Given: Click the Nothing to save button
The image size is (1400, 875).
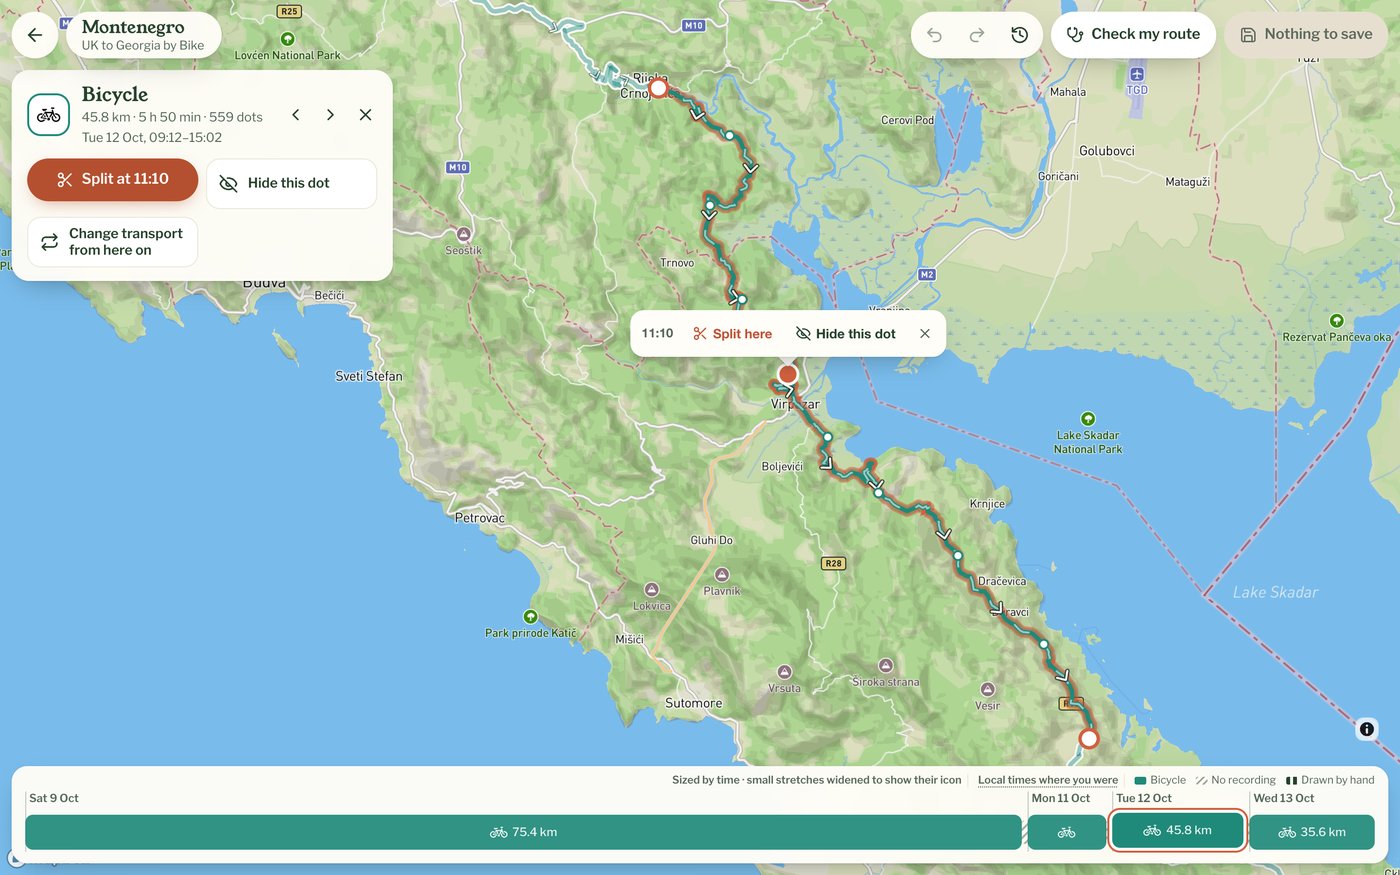Looking at the screenshot, I should pyautogui.click(x=1306, y=35).
